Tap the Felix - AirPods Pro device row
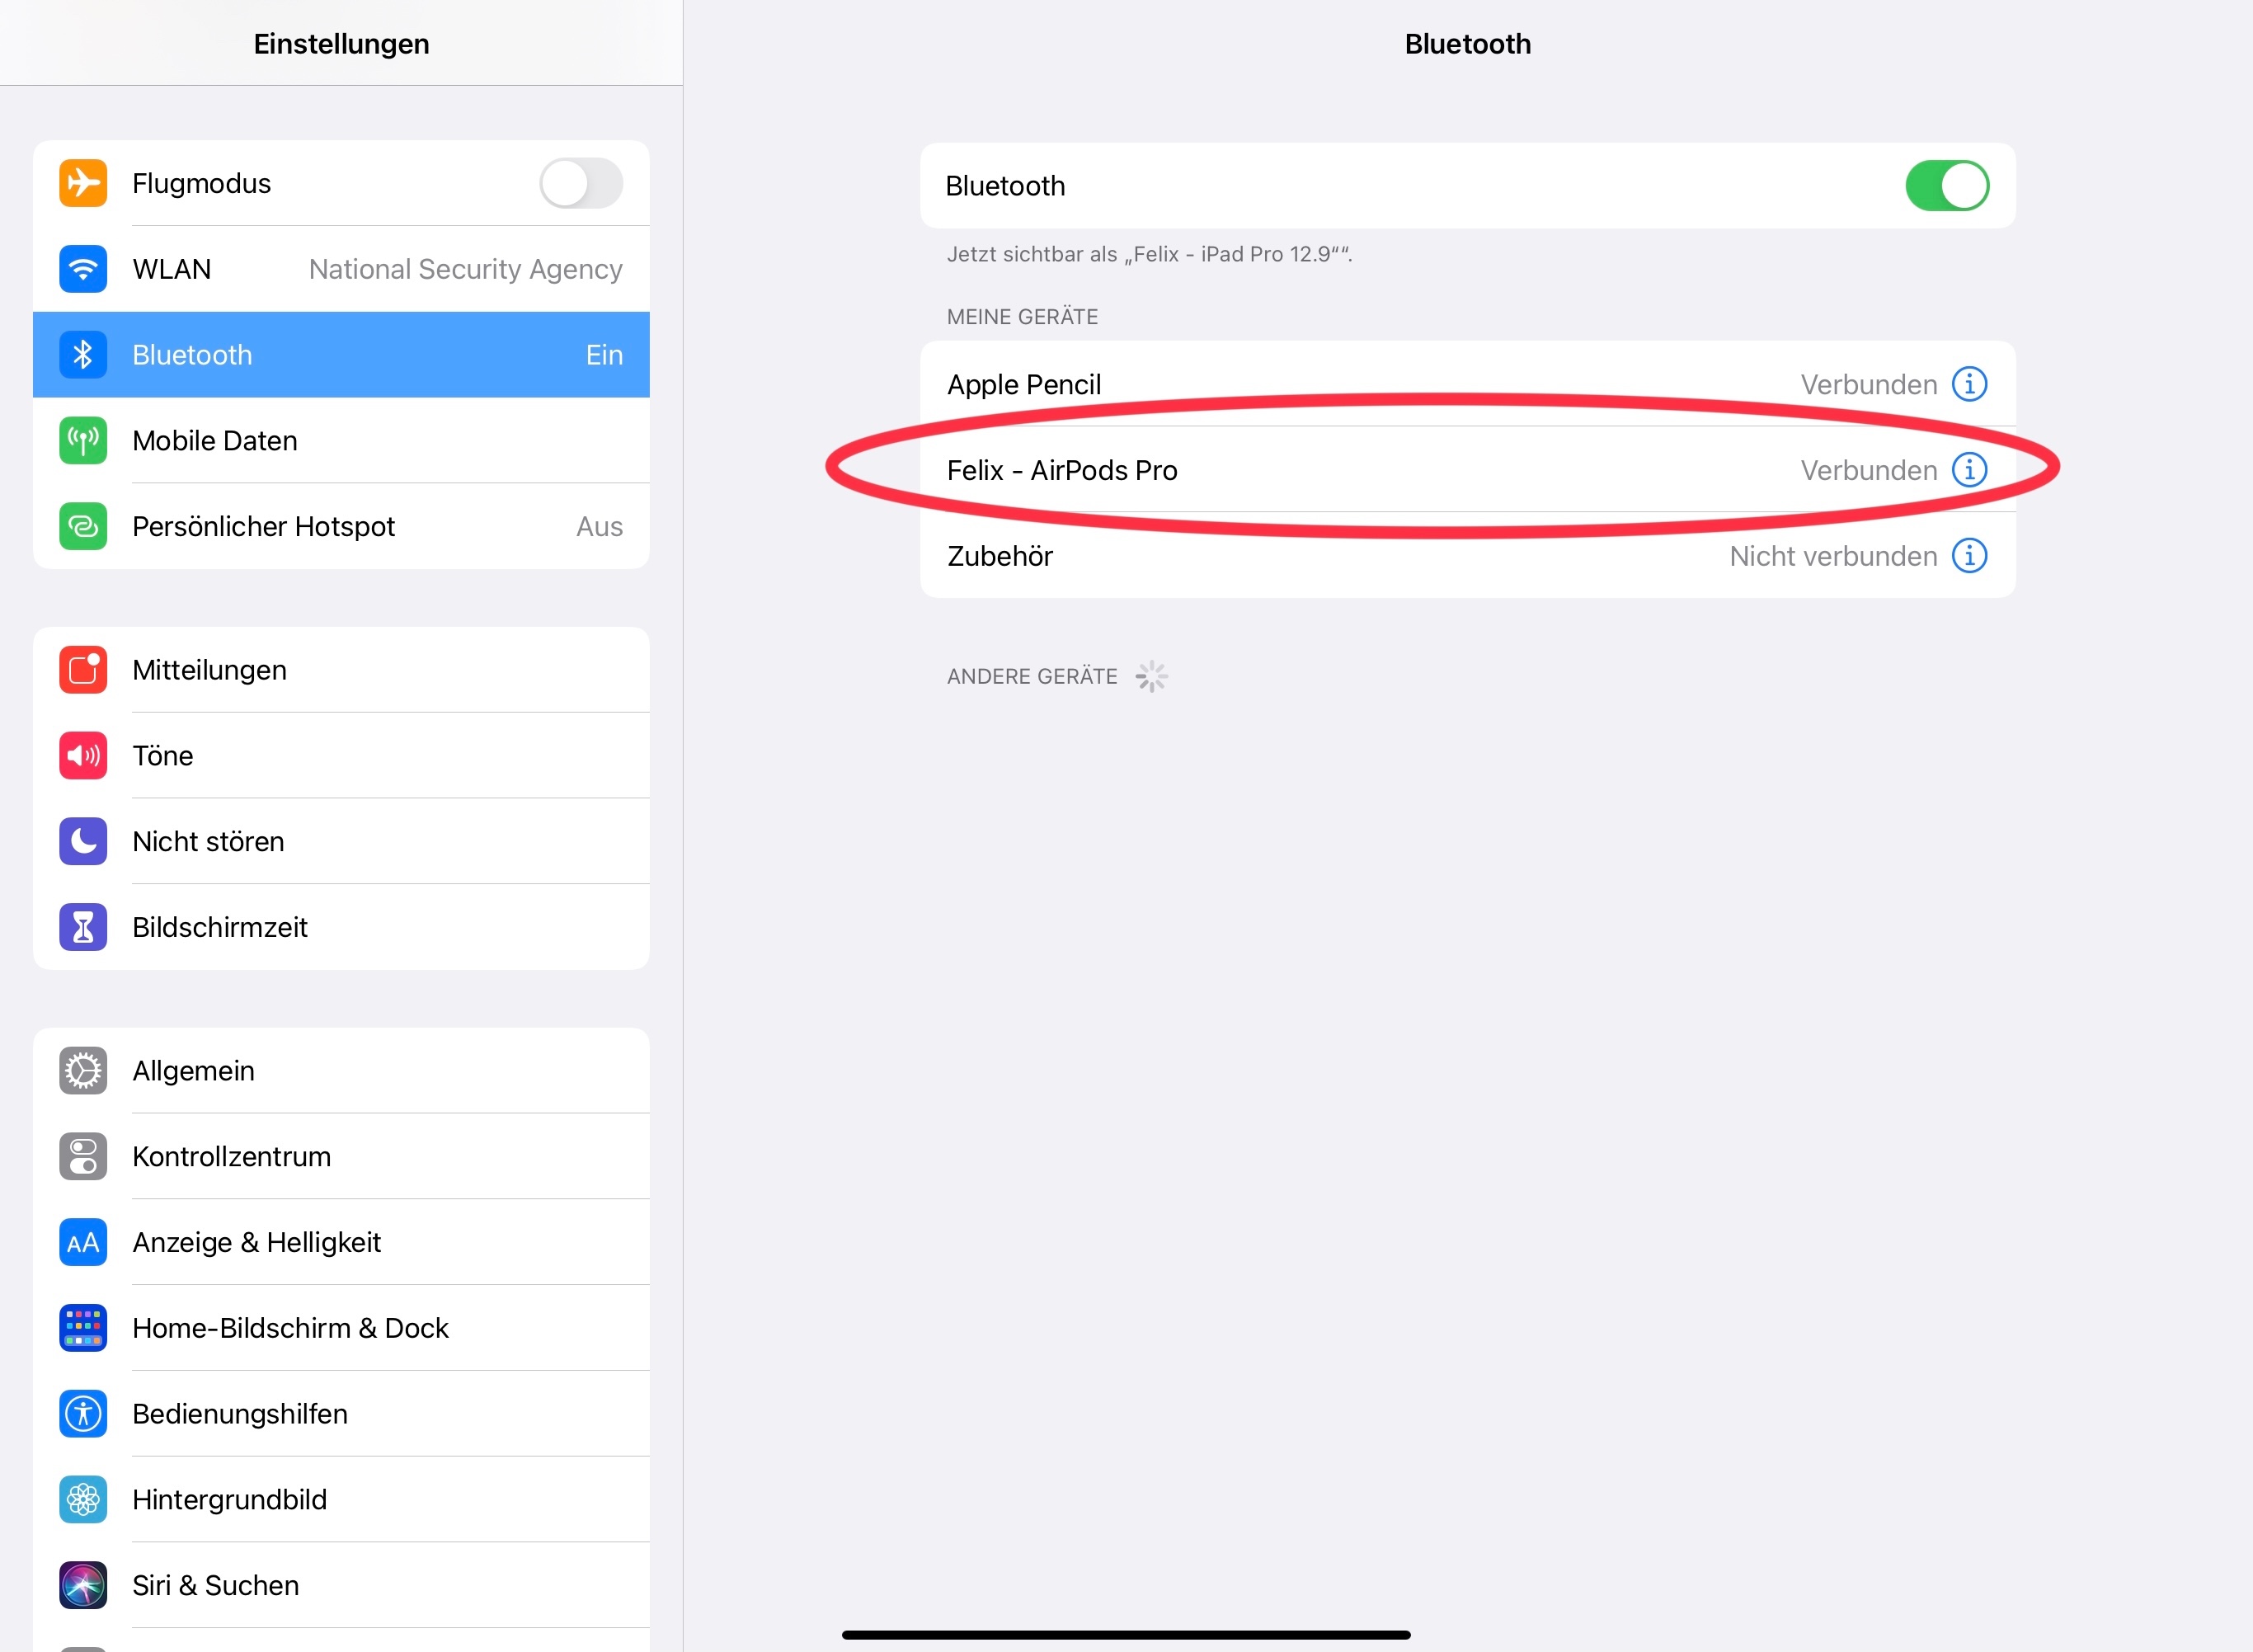The height and width of the screenshot is (1652, 2253). pyautogui.click(x=1300, y=470)
